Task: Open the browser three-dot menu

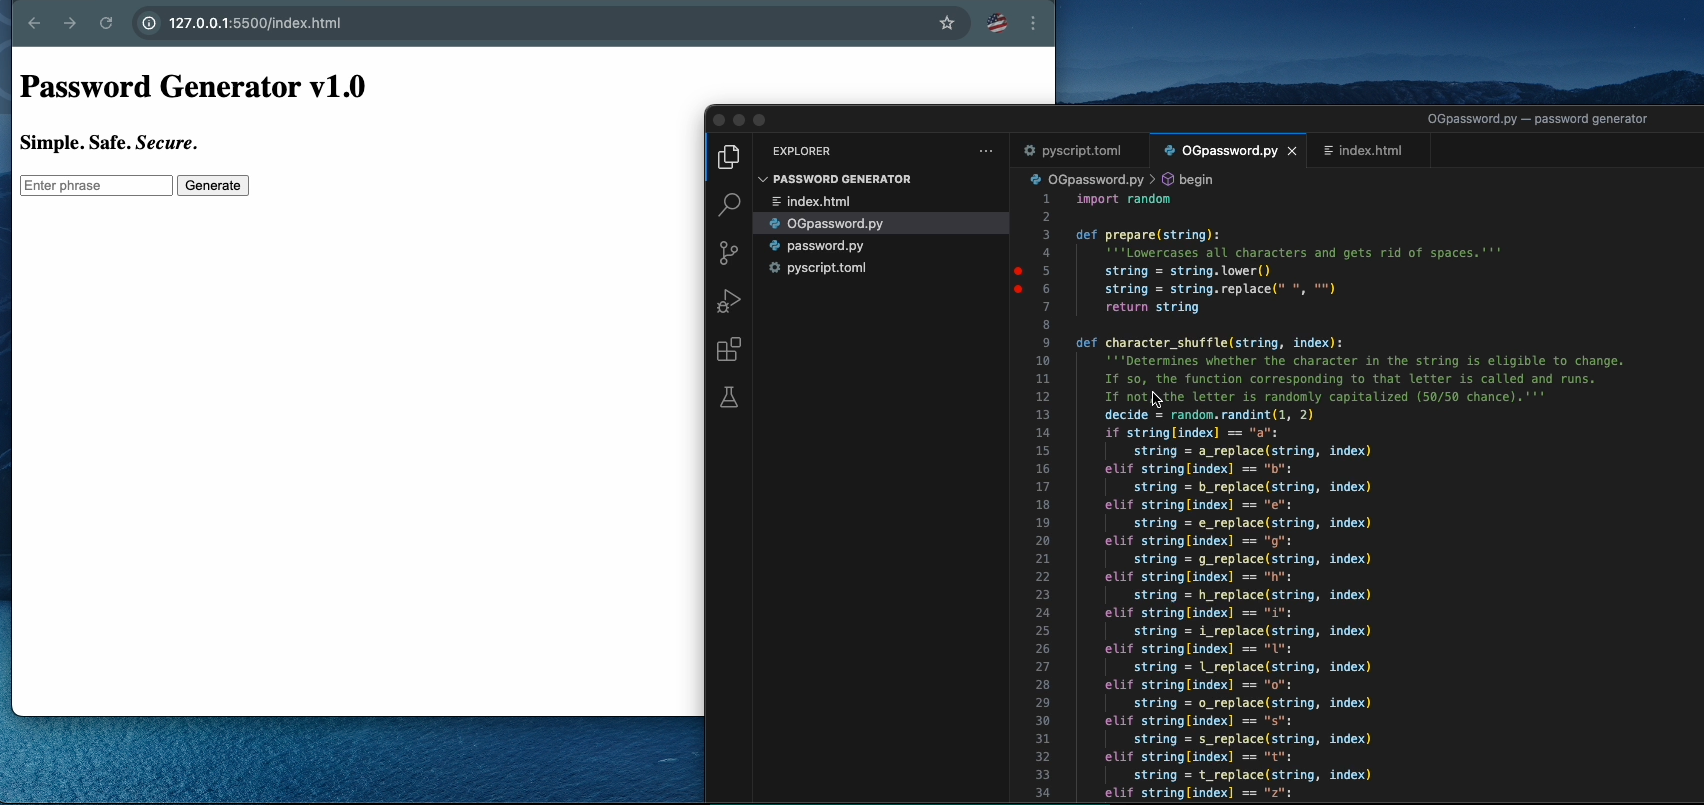Action: [1034, 23]
